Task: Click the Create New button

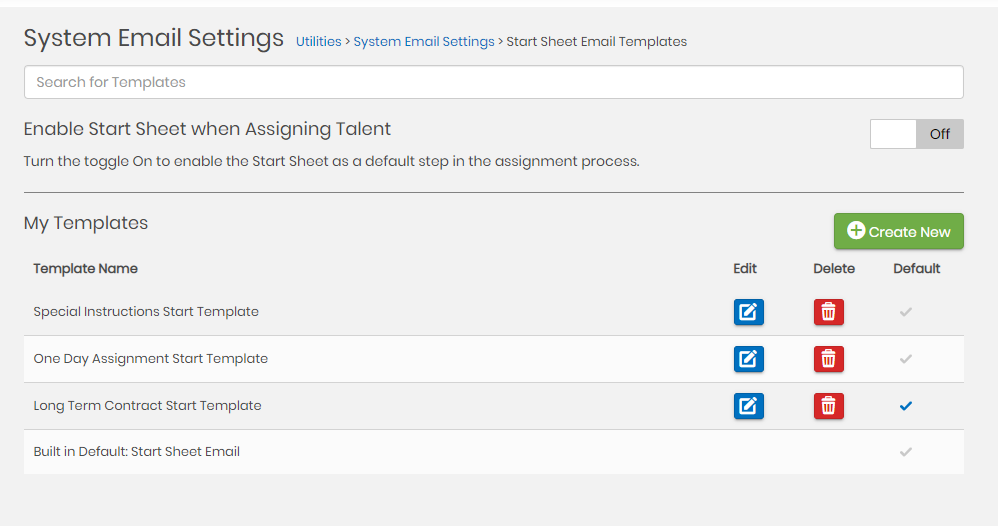Action: click(x=898, y=232)
